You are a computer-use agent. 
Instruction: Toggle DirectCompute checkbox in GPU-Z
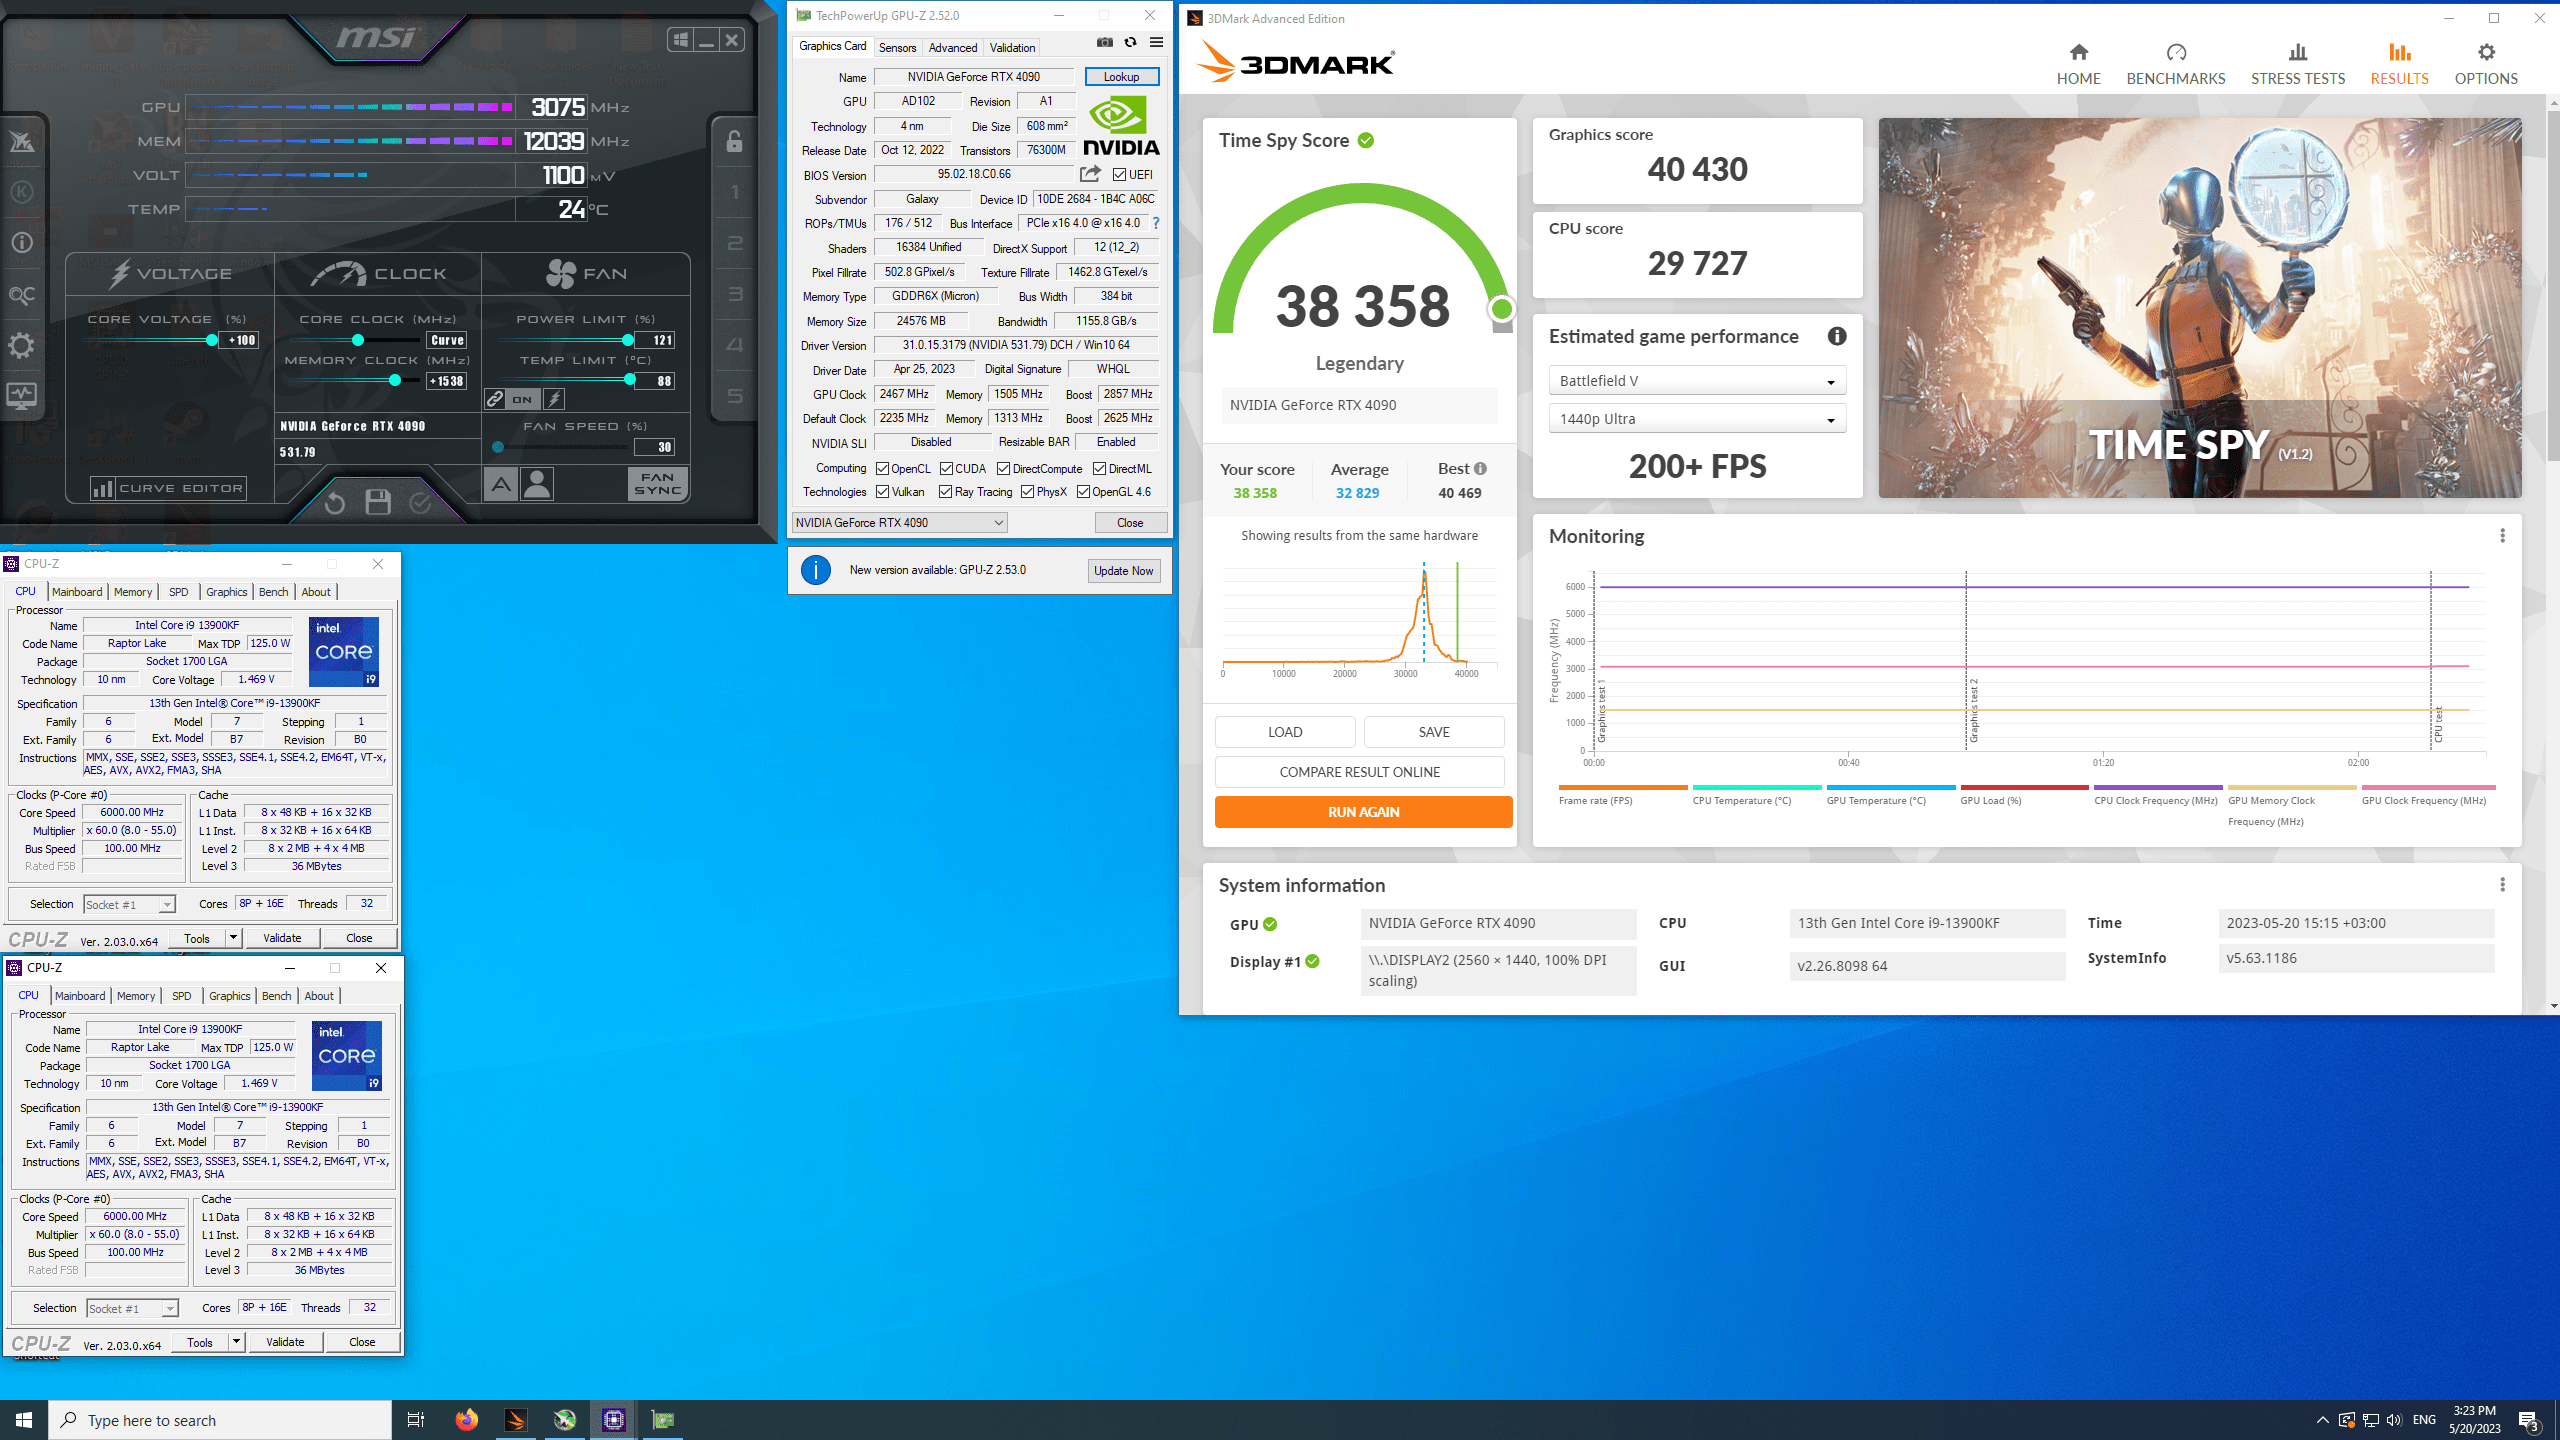(1003, 469)
